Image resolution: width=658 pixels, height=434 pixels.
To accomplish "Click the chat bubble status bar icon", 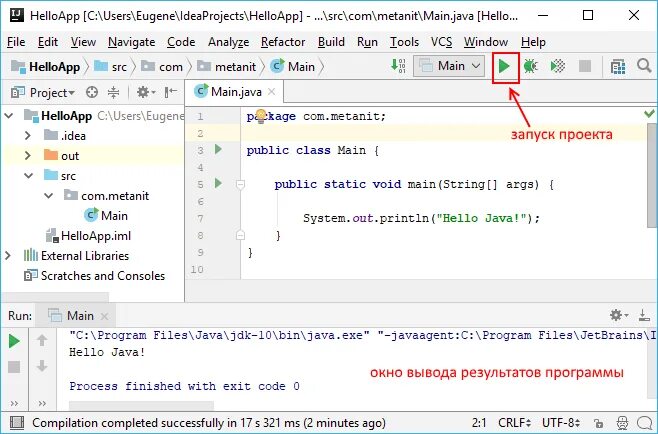I will [x=644, y=423].
